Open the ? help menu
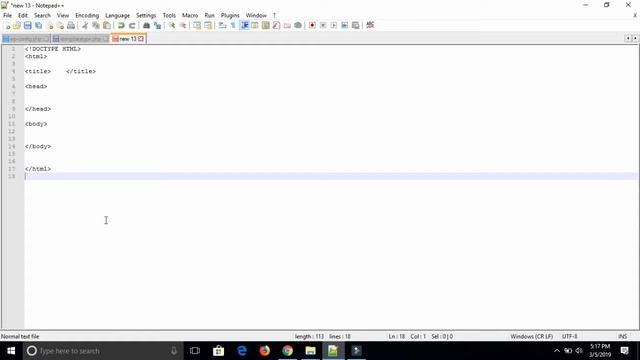 coord(274,16)
